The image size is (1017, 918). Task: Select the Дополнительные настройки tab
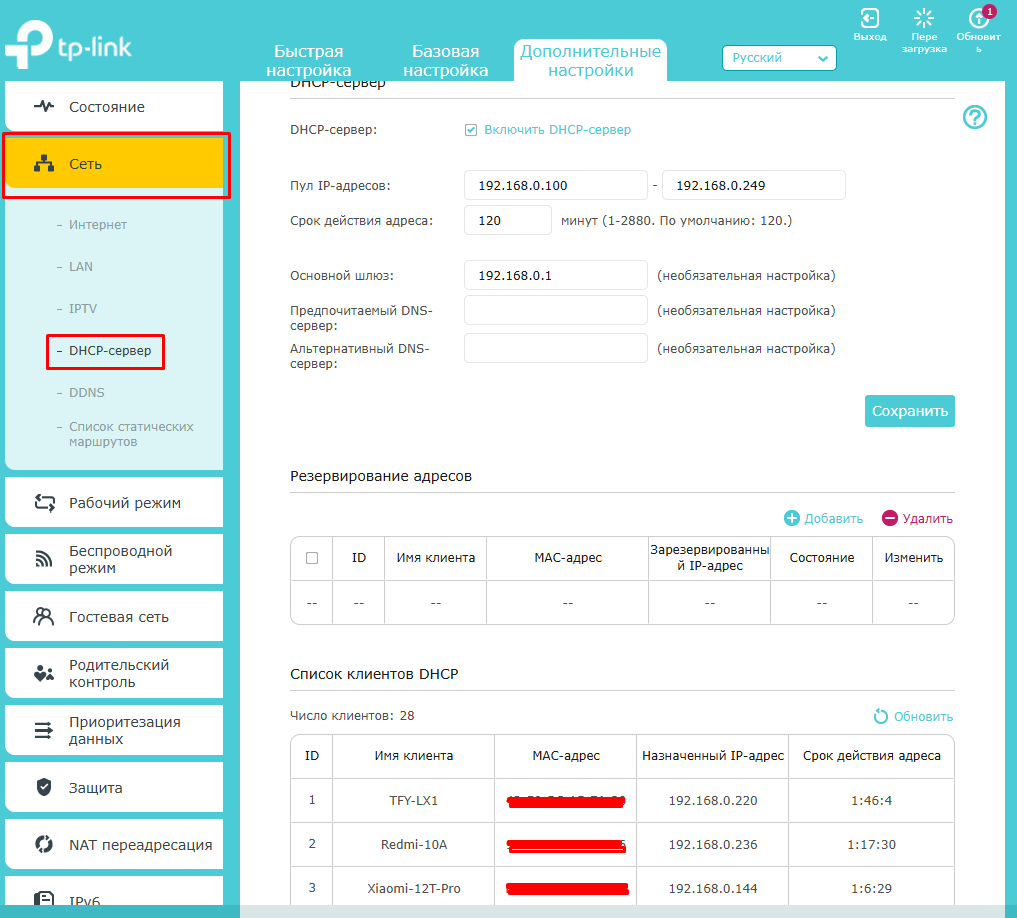tap(590, 60)
